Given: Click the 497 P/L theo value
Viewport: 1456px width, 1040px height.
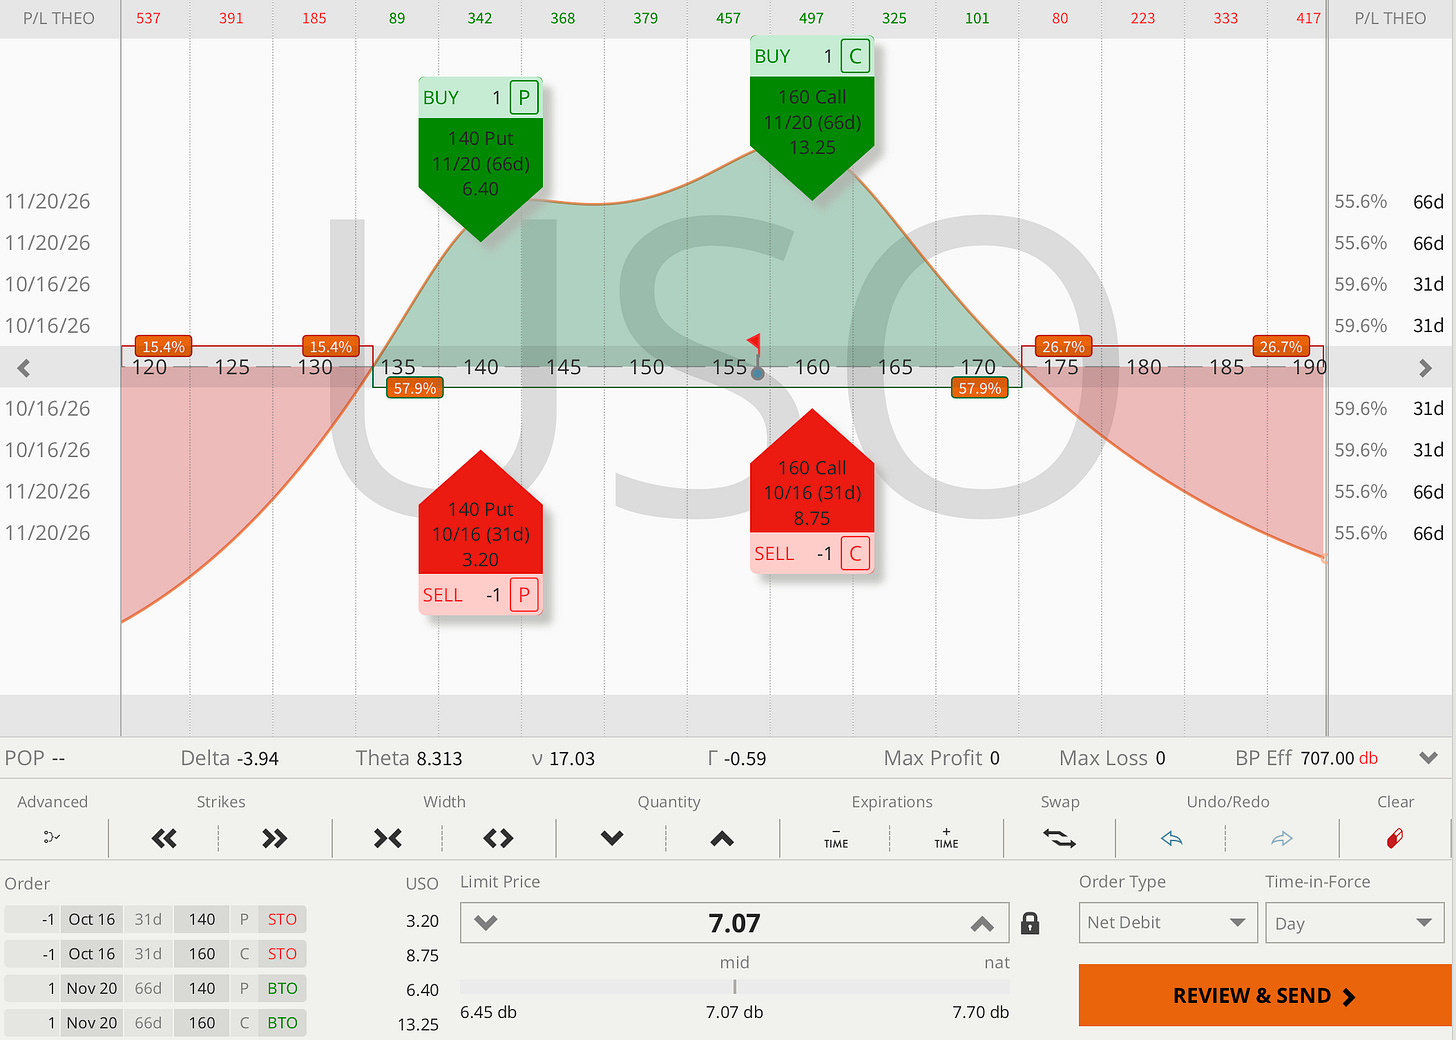Looking at the screenshot, I should [811, 18].
